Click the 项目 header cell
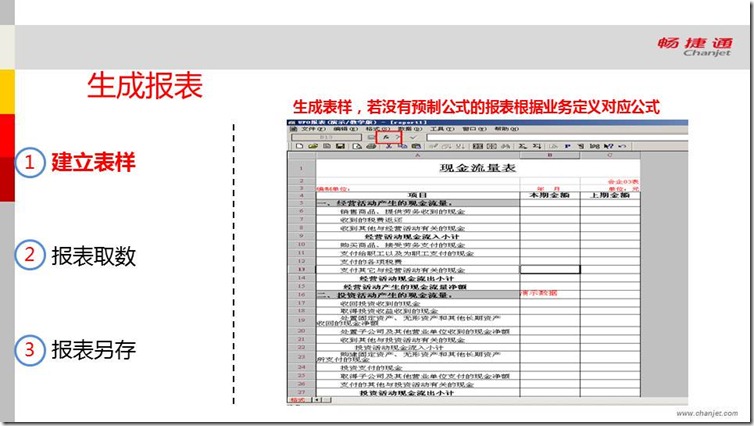754x426 pixels. (x=417, y=195)
